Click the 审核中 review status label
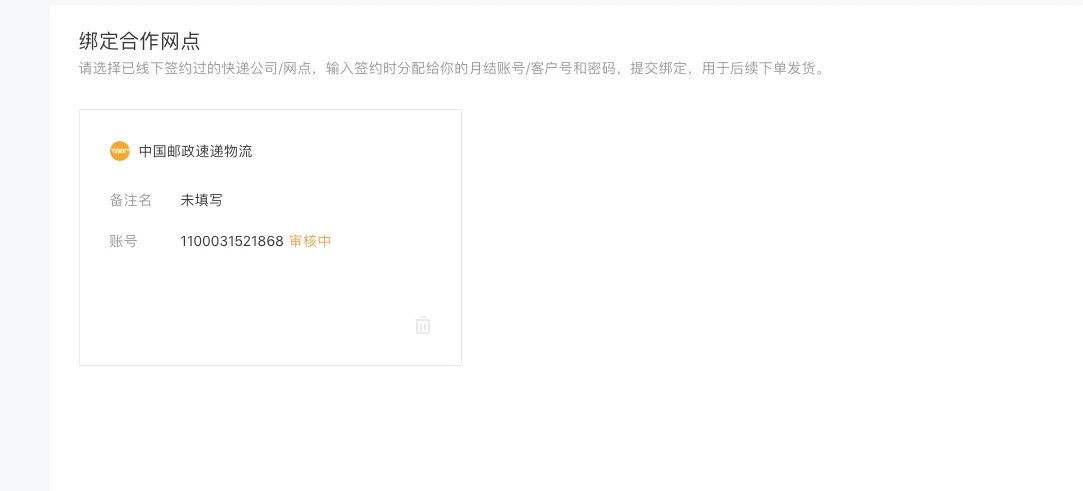The height and width of the screenshot is (491, 1083). pos(310,241)
